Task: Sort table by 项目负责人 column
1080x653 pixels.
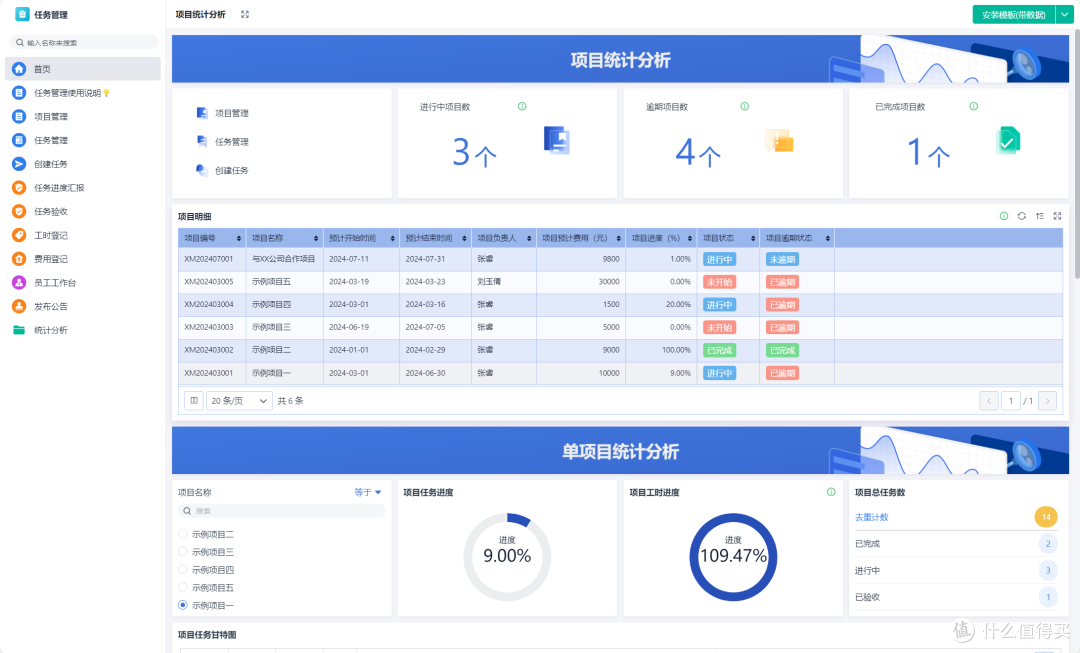Action: (529, 238)
